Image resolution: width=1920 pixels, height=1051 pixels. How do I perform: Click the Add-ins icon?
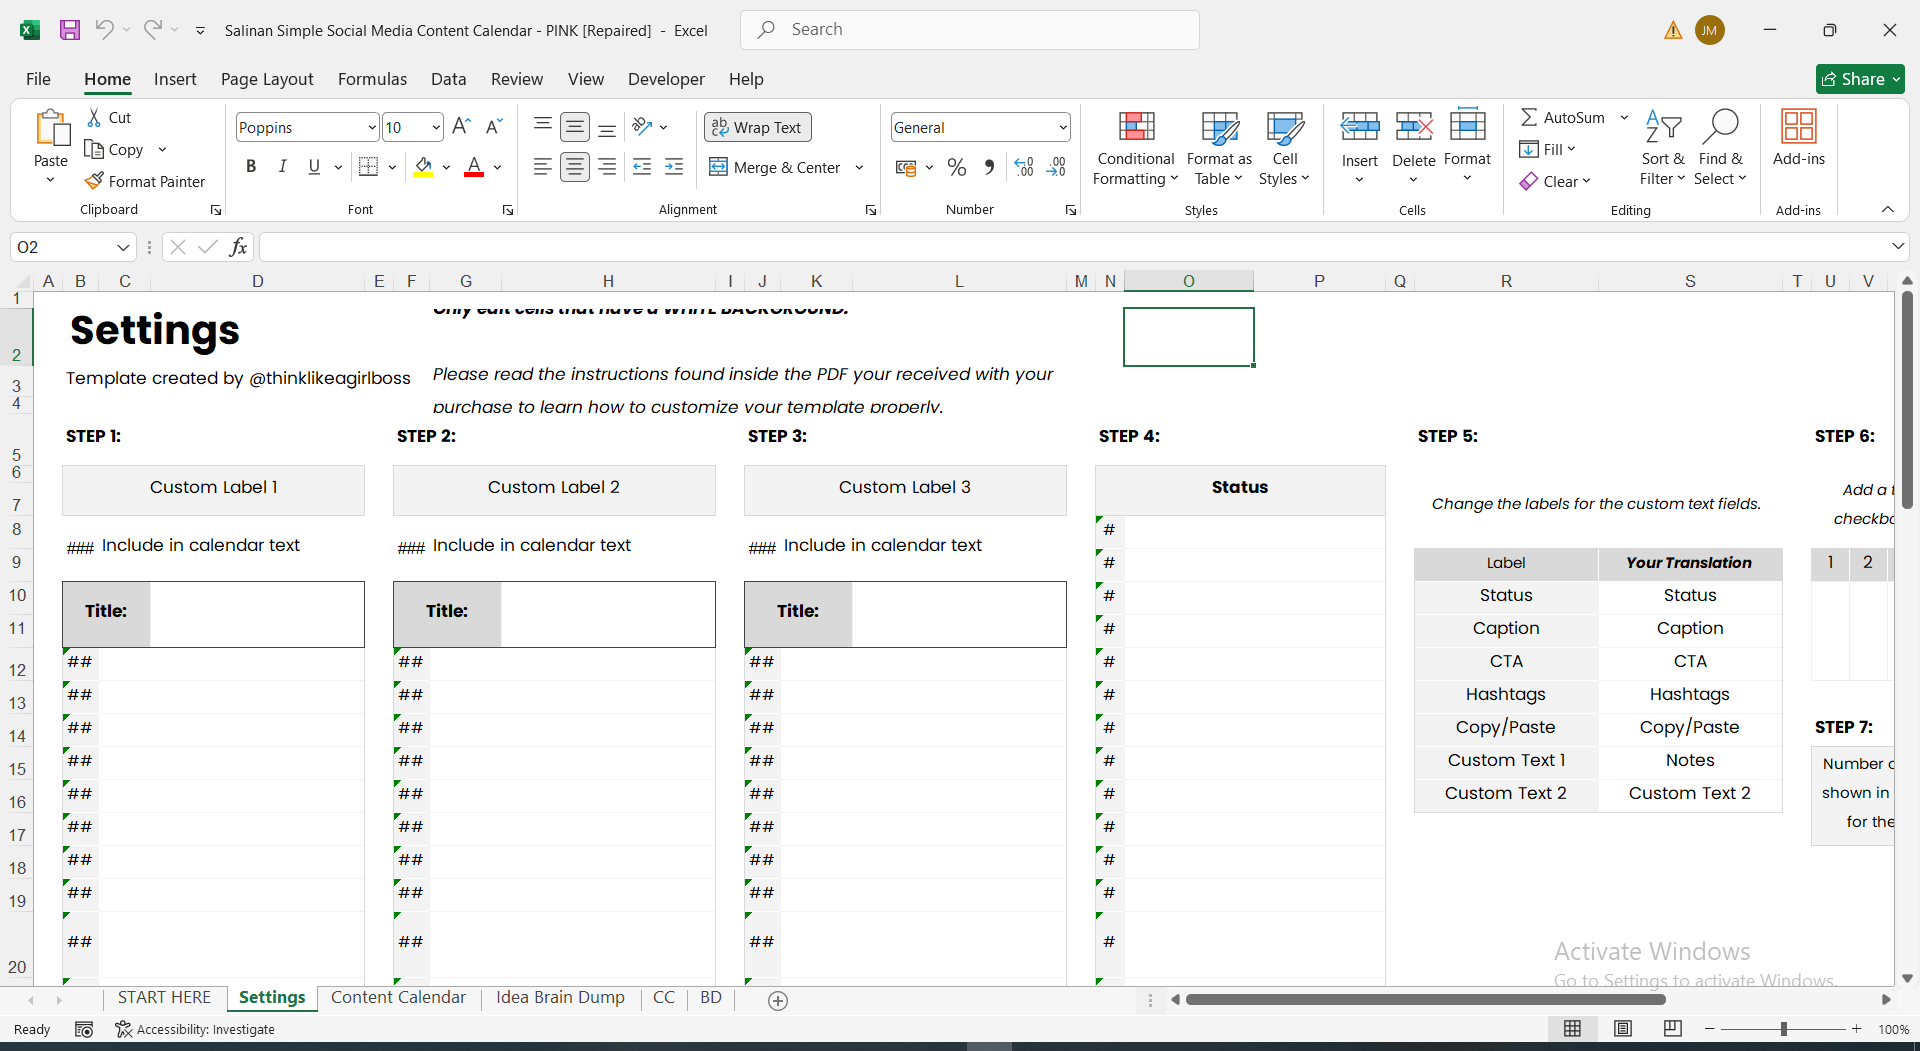tap(1799, 127)
